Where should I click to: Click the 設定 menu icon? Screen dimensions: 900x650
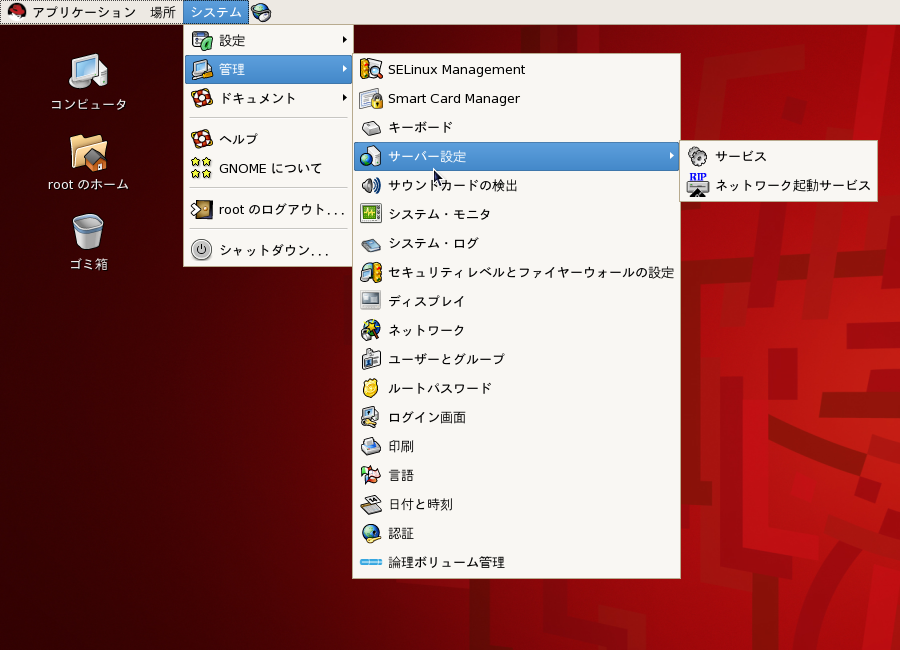pos(202,40)
